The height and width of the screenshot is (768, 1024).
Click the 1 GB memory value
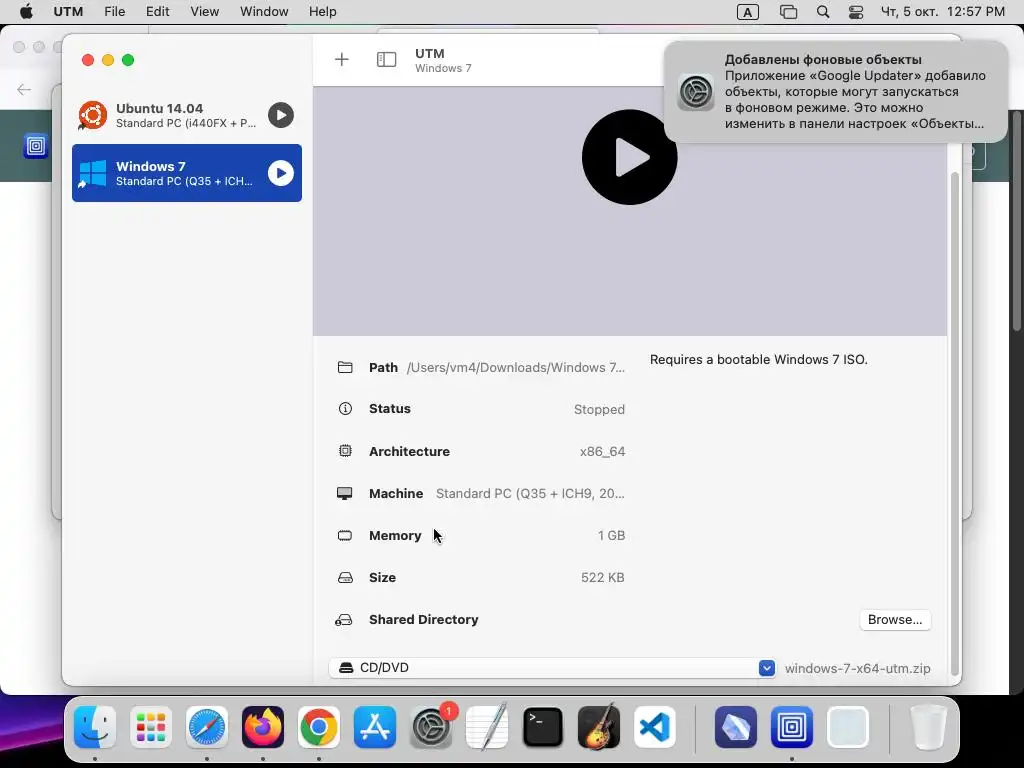pyautogui.click(x=611, y=536)
